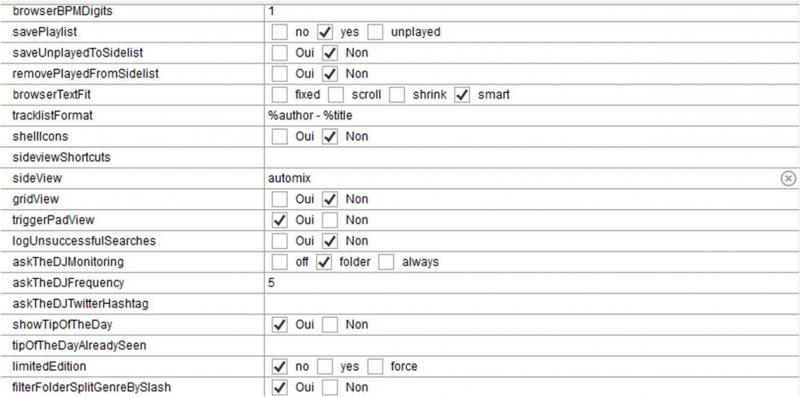Choose scroll for browserTextFit
This screenshot has height=397, width=800.
click(x=336, y=95)
